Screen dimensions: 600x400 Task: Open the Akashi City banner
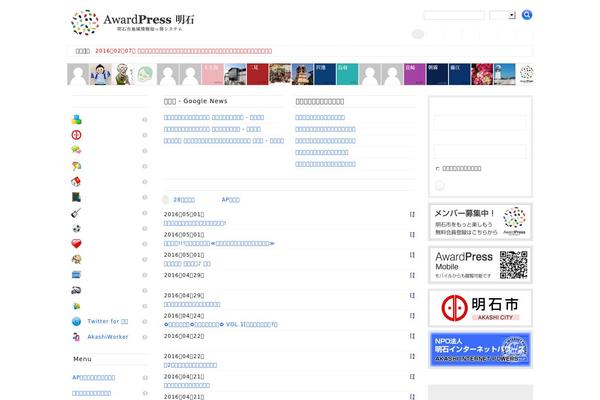pos(480,308)
